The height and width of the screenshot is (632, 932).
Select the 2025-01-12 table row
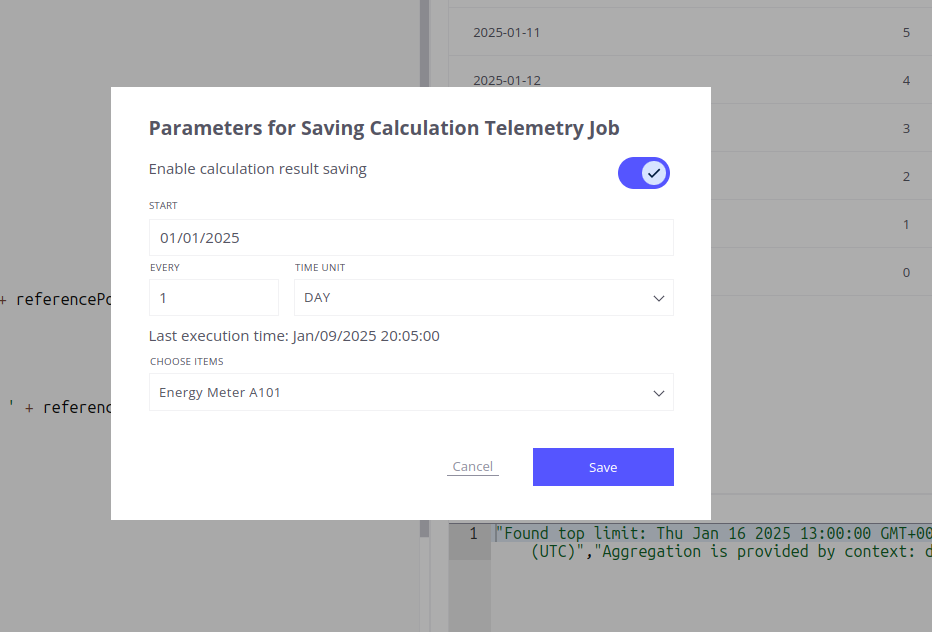point(690,80)
